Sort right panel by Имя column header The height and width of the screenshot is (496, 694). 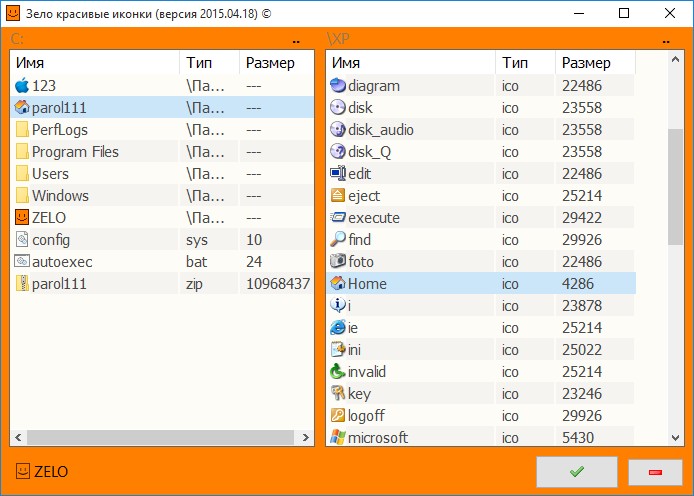(410, 63)
